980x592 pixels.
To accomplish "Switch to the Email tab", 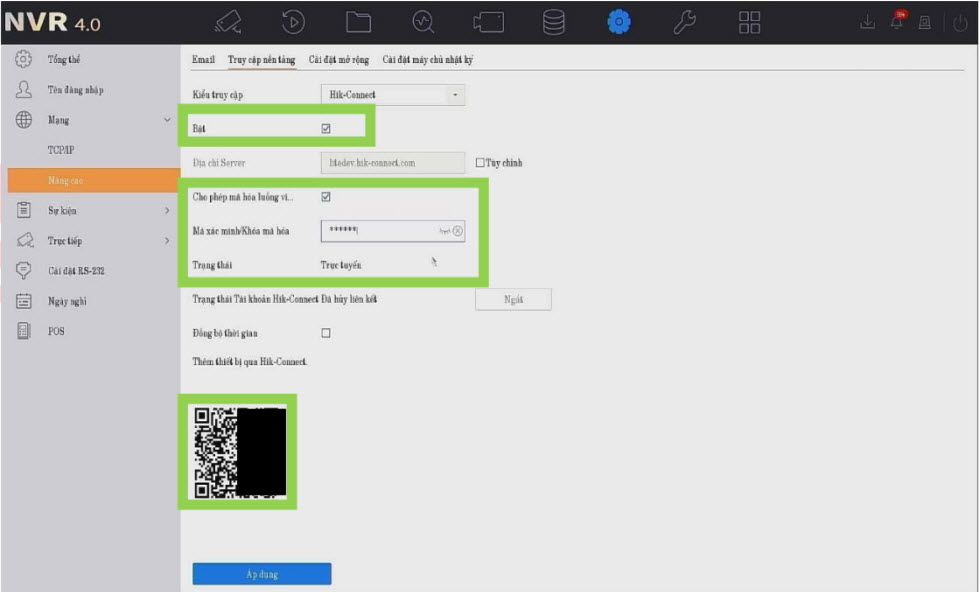I will 203,60.
